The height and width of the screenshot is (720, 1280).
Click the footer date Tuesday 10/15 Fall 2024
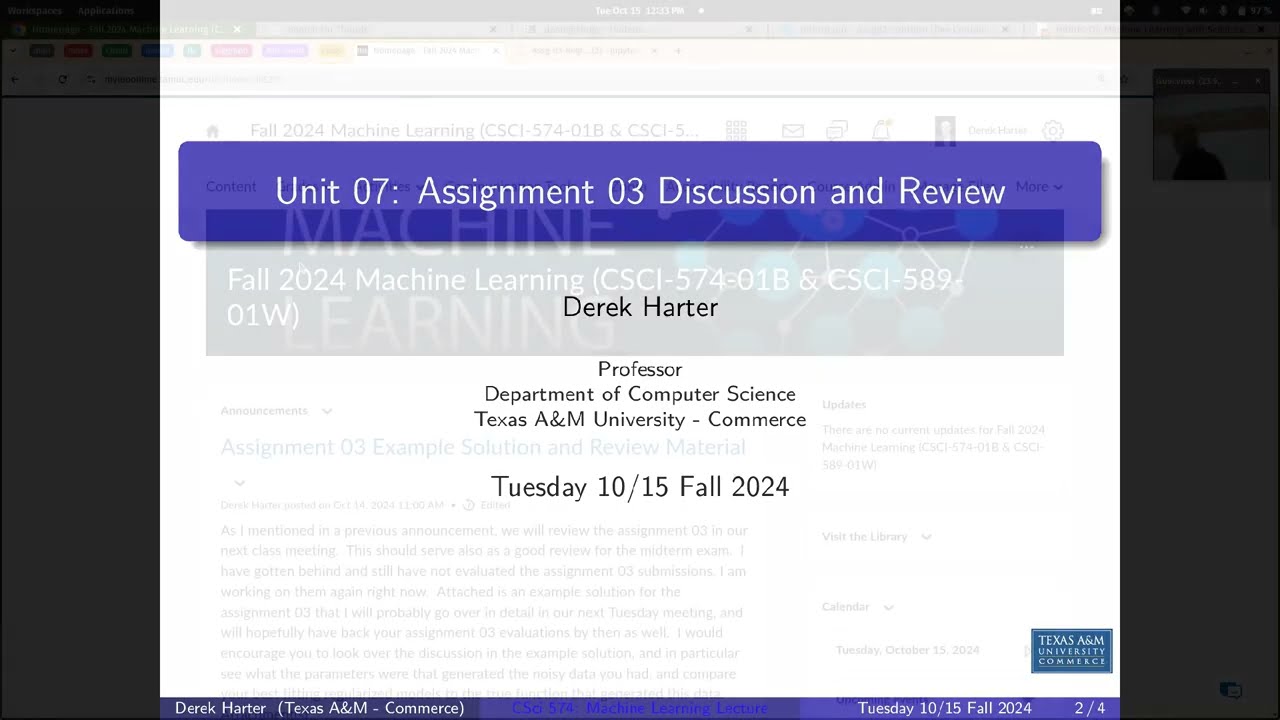coord(944,708)
